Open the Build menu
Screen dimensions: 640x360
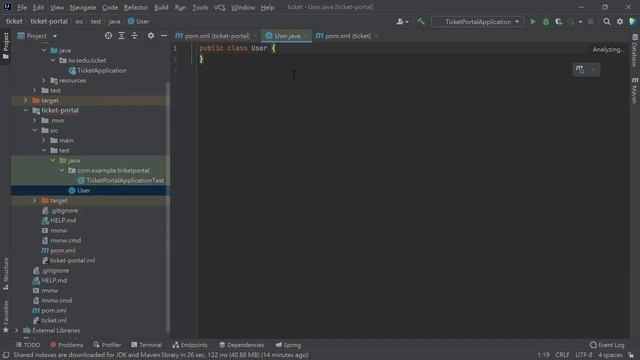[161, 7]
